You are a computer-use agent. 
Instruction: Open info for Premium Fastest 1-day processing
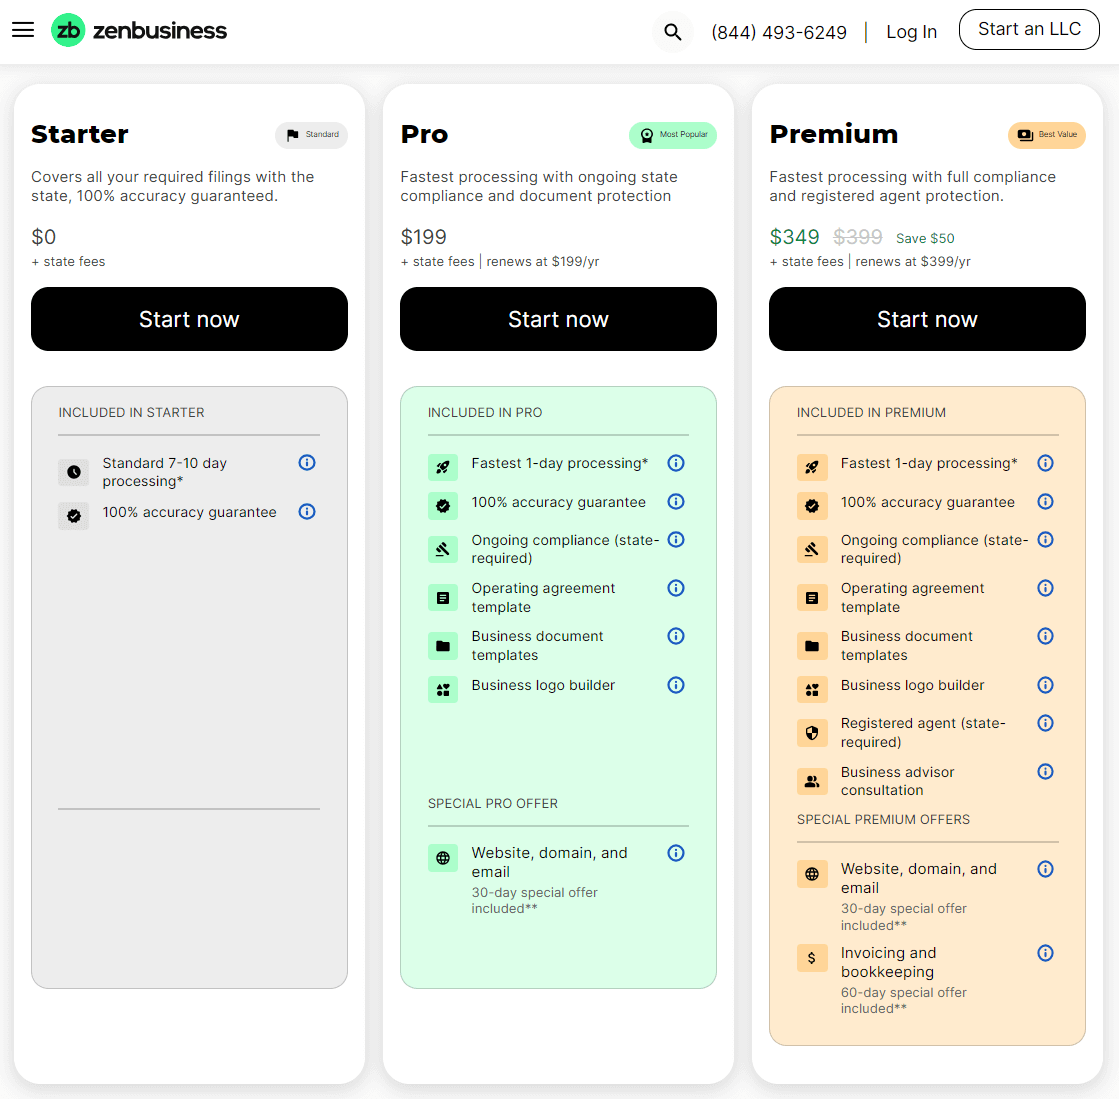click(x=1045, y=463)
